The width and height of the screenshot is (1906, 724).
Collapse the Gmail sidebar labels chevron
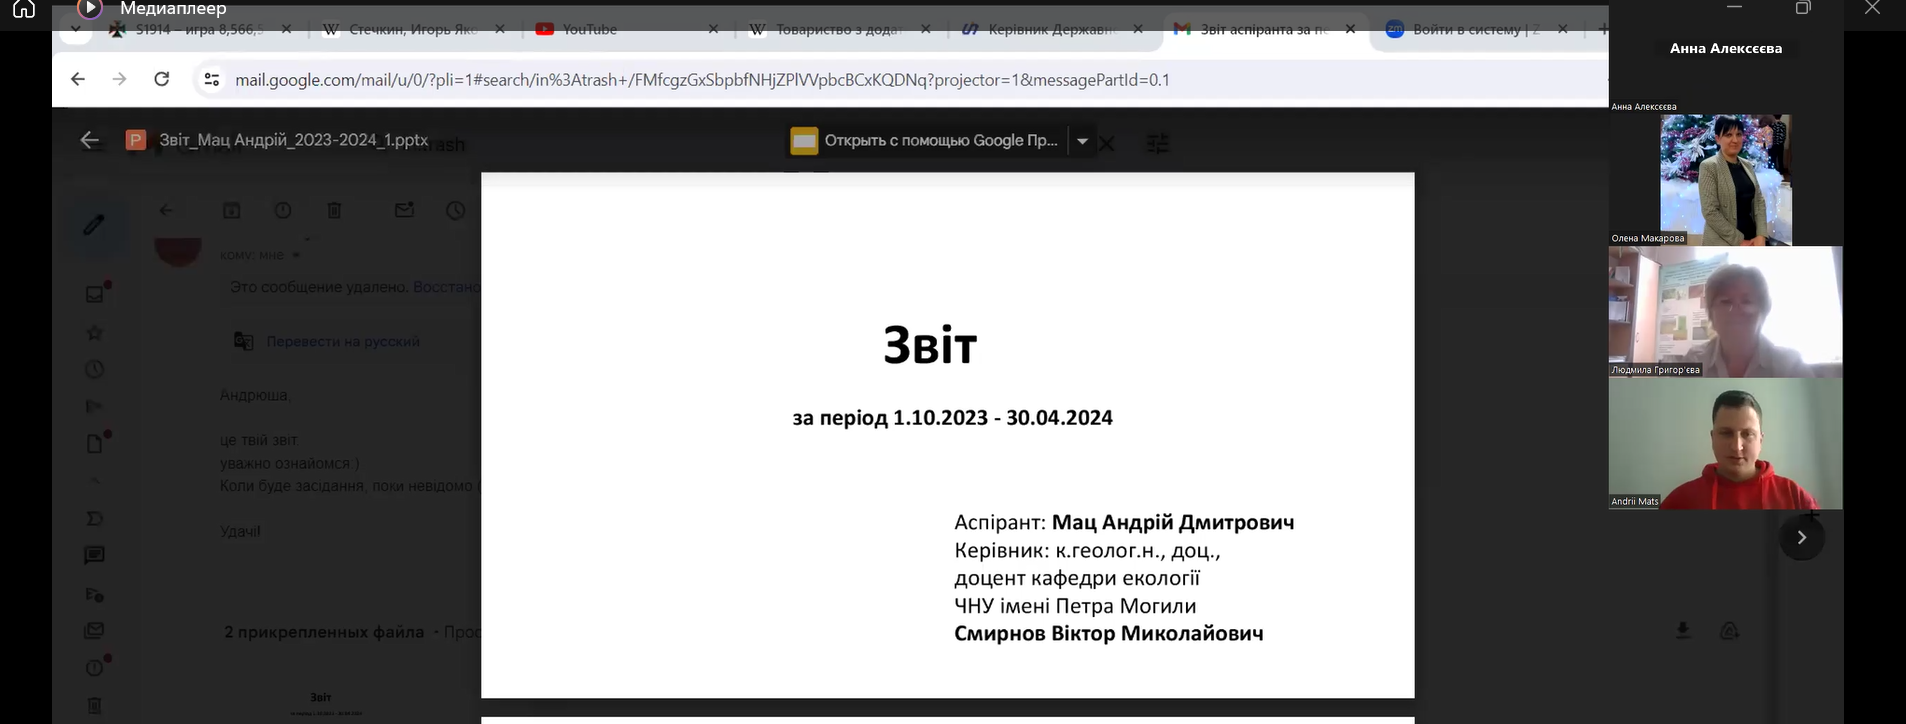tap(95, 481)
